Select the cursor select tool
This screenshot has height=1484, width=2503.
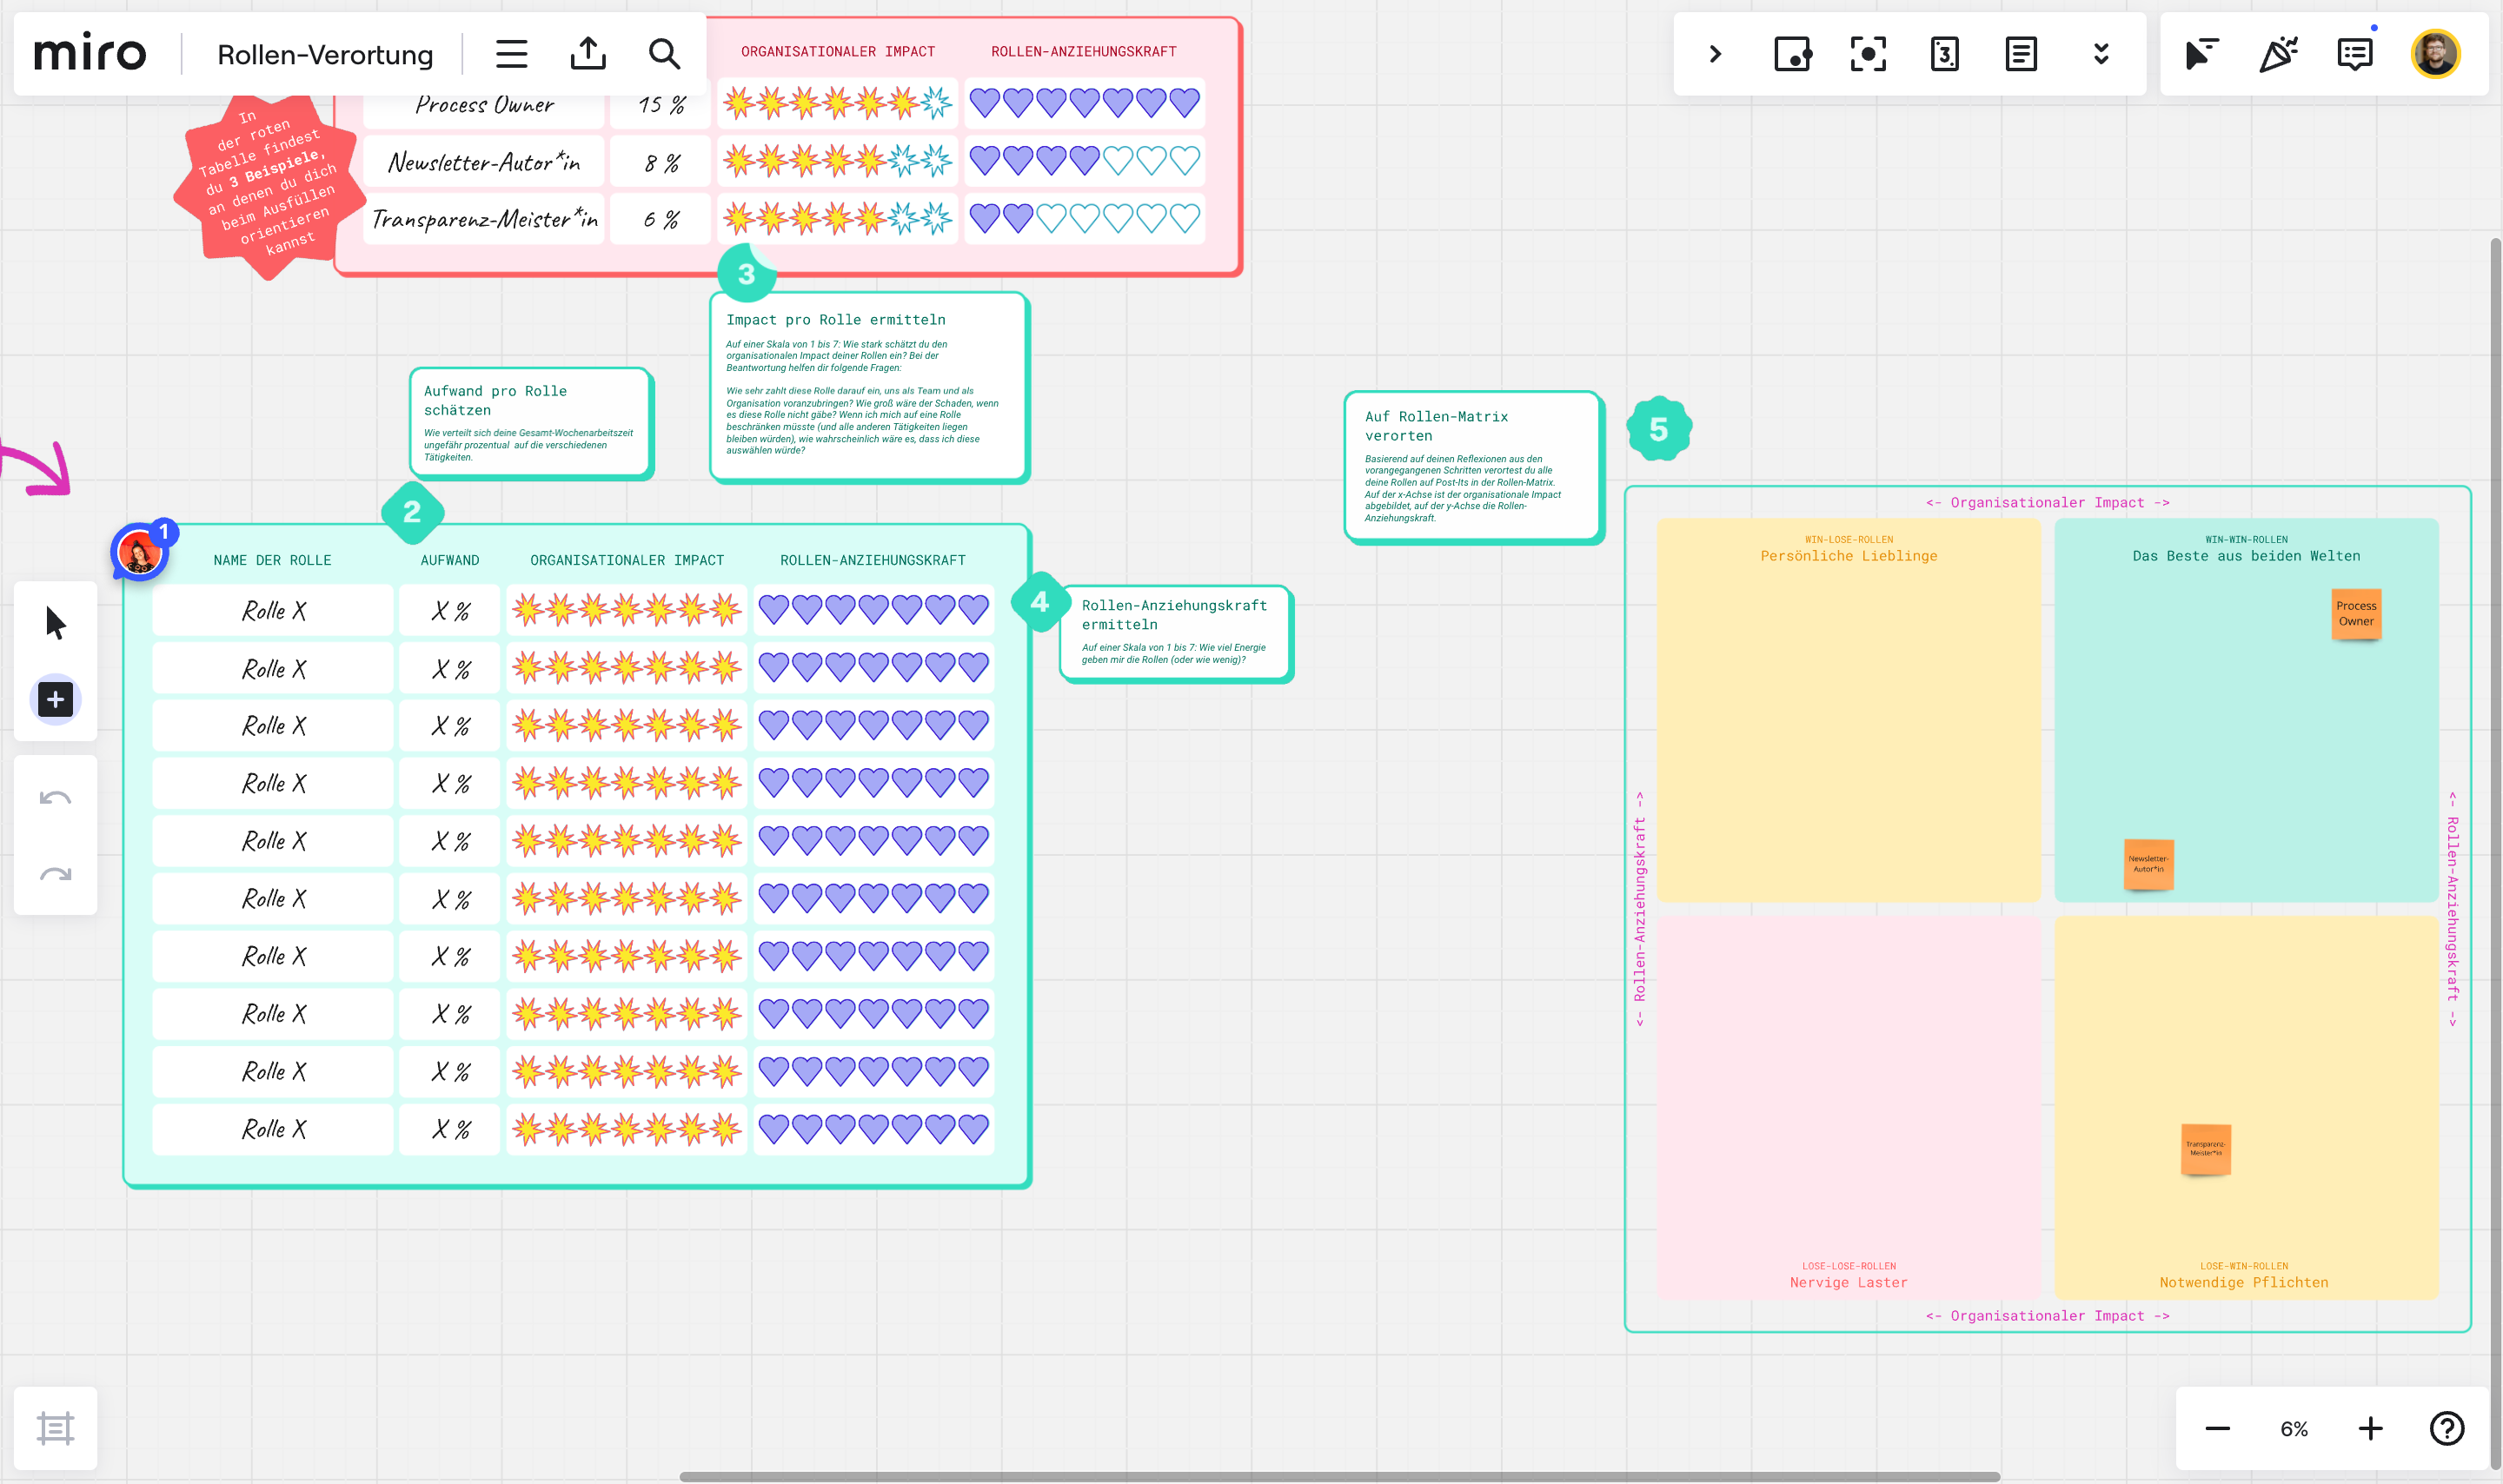[x=56, y=622]
